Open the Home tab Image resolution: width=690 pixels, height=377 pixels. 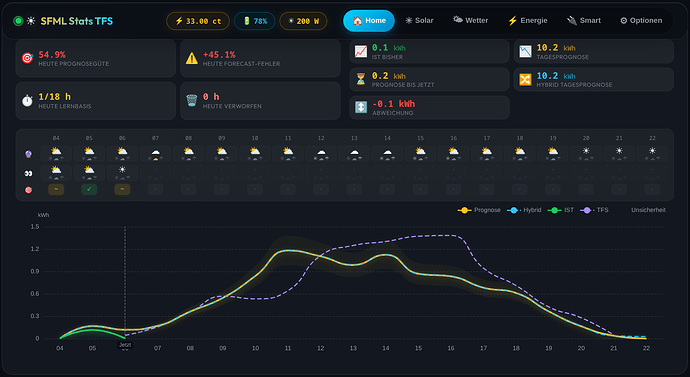369,21
